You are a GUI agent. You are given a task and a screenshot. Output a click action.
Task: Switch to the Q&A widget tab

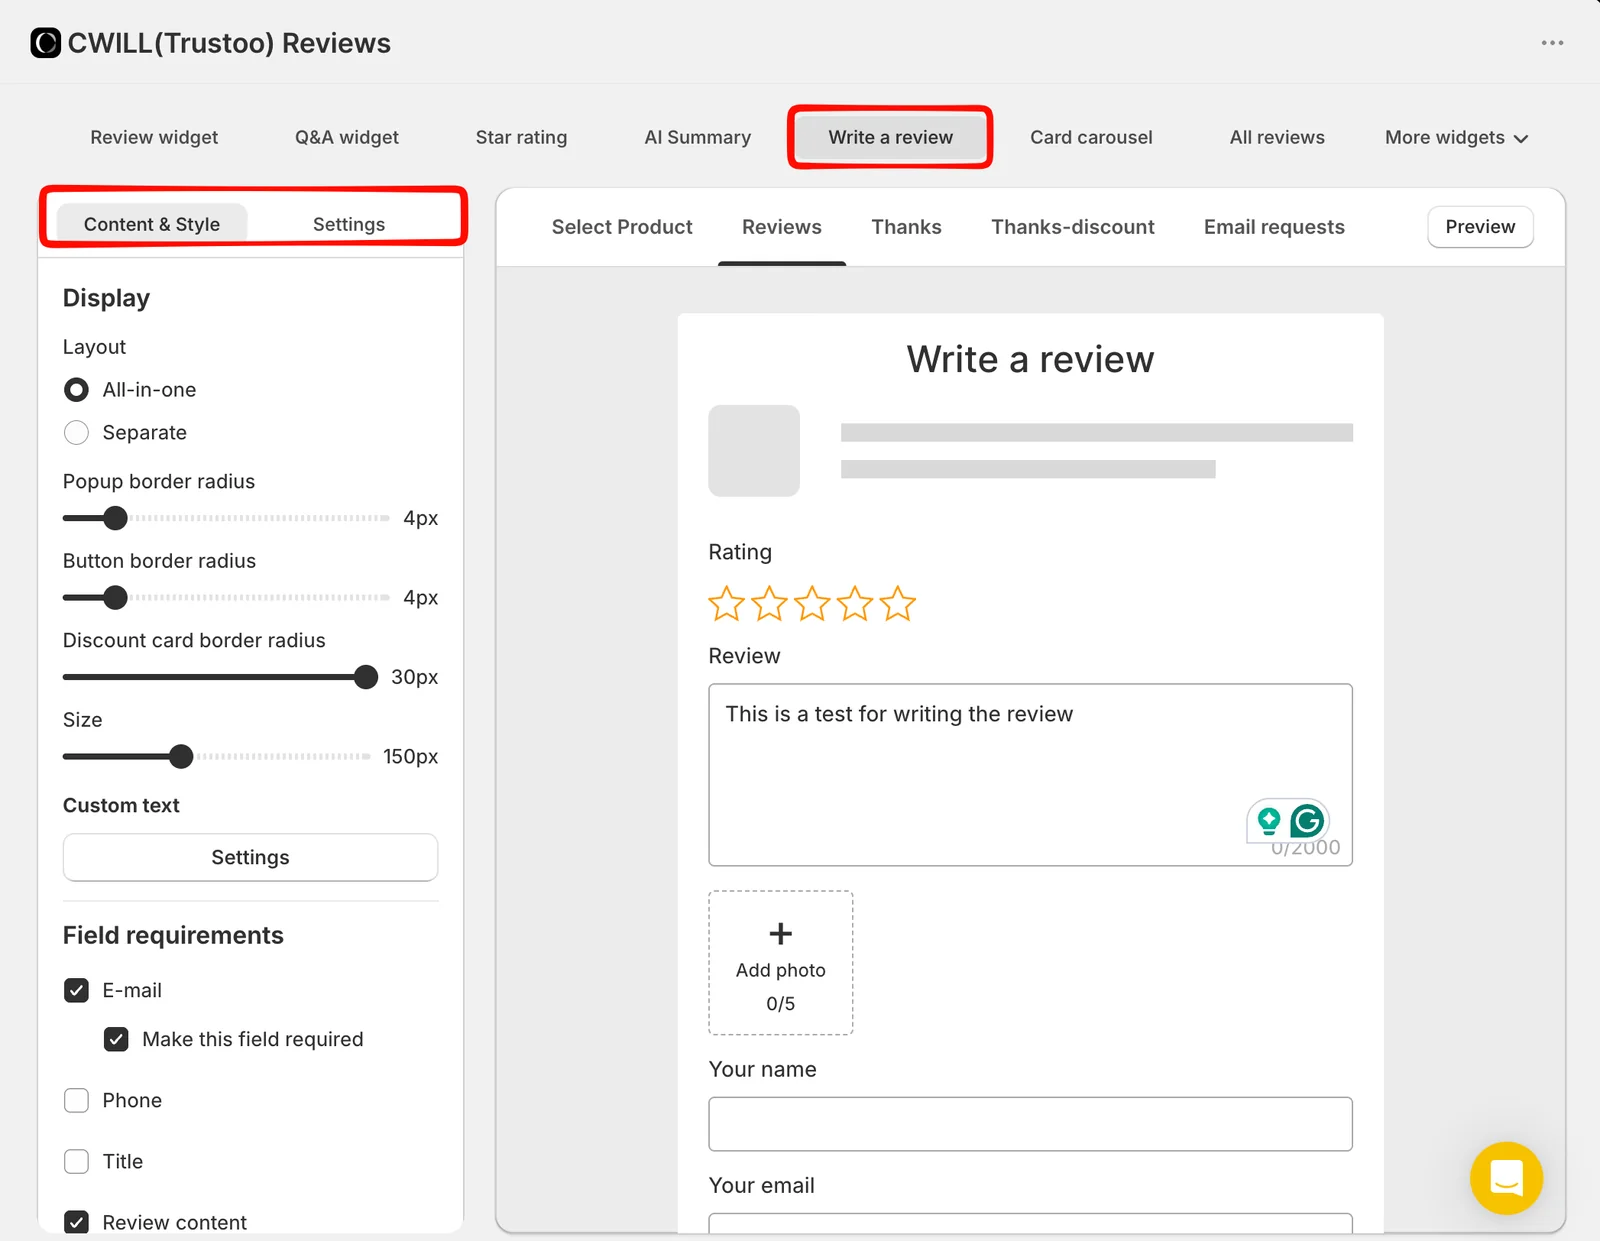point(347,138)
